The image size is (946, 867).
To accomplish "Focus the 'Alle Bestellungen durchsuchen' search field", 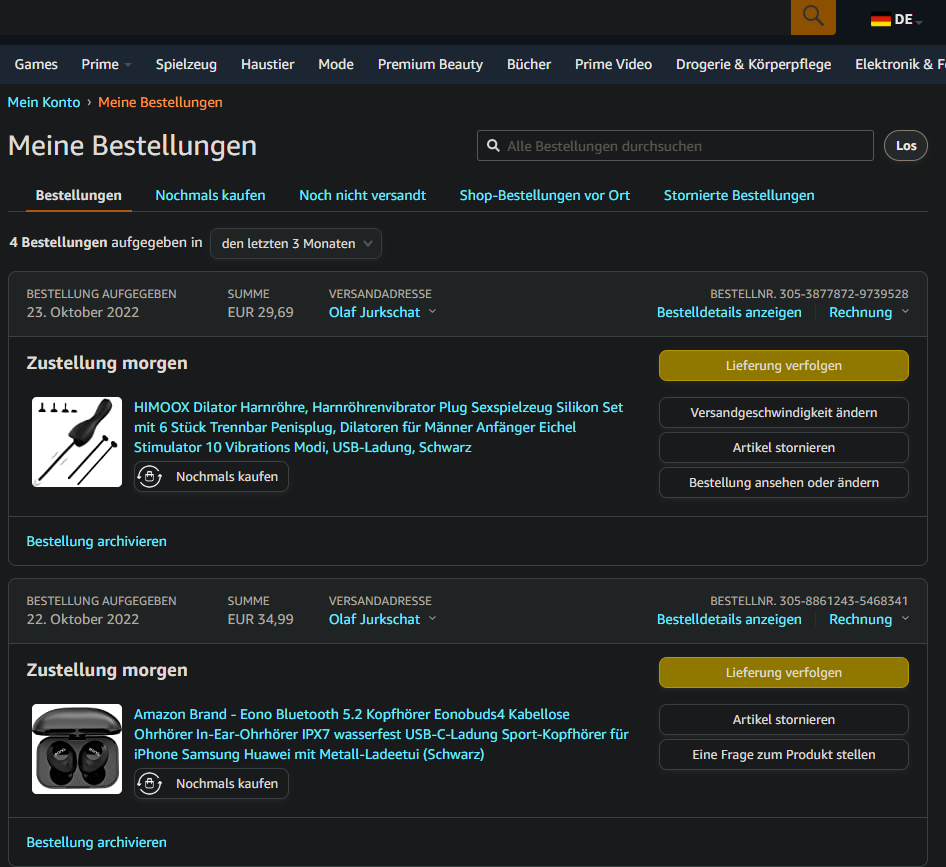I will pos(685,146).
